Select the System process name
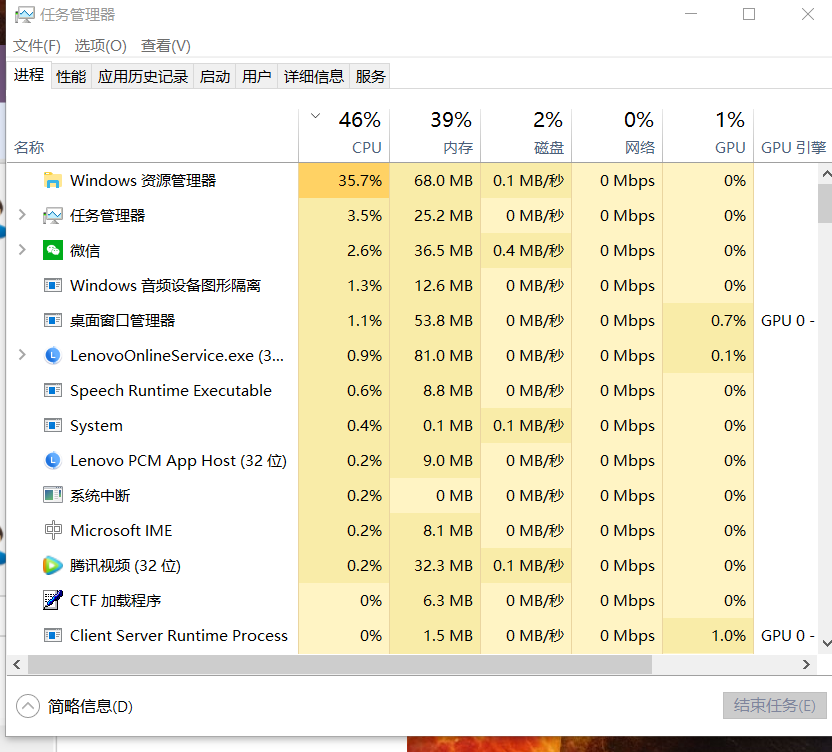 [96, 426]
